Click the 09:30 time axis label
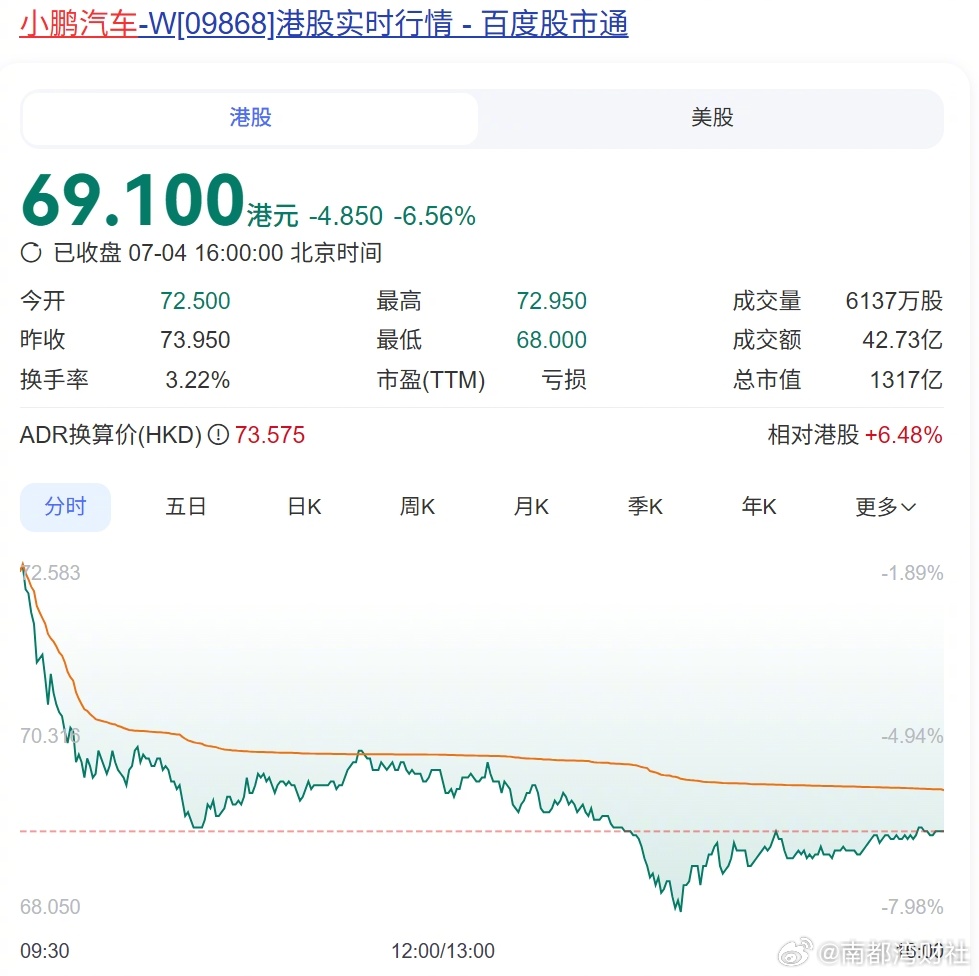Screen dimensions: 979x976 point(44,951)
